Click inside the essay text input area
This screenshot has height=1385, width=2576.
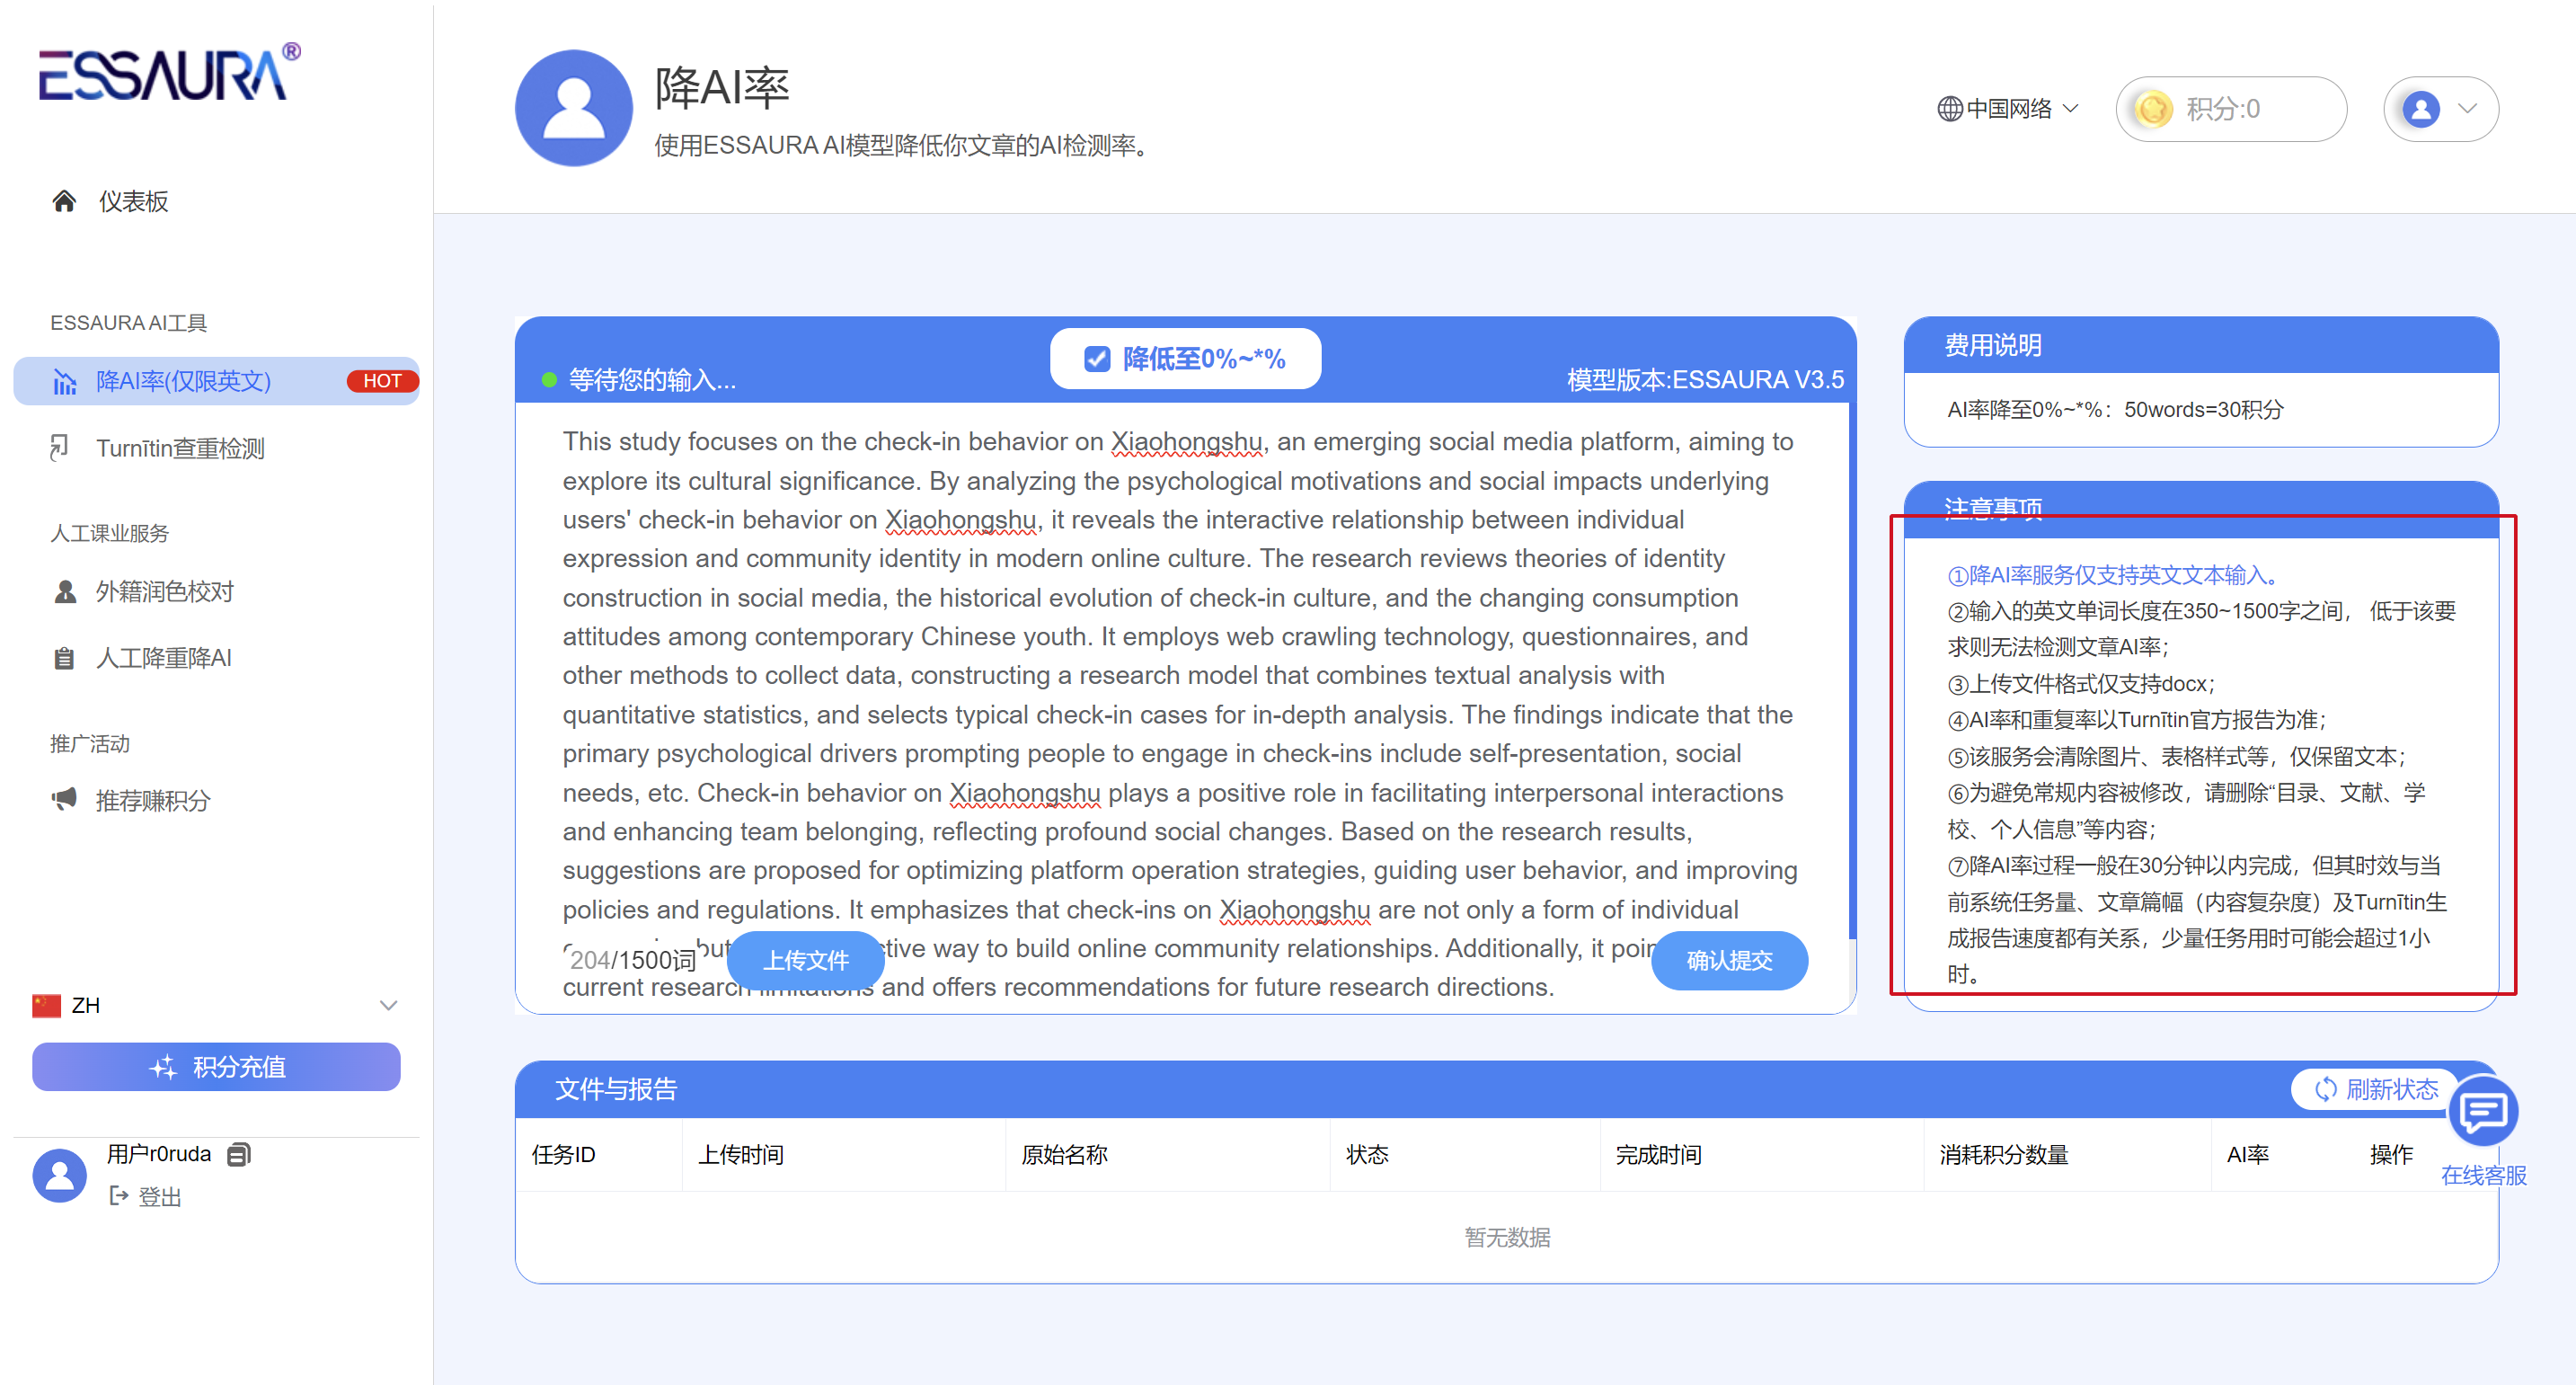click(1180, 675)
